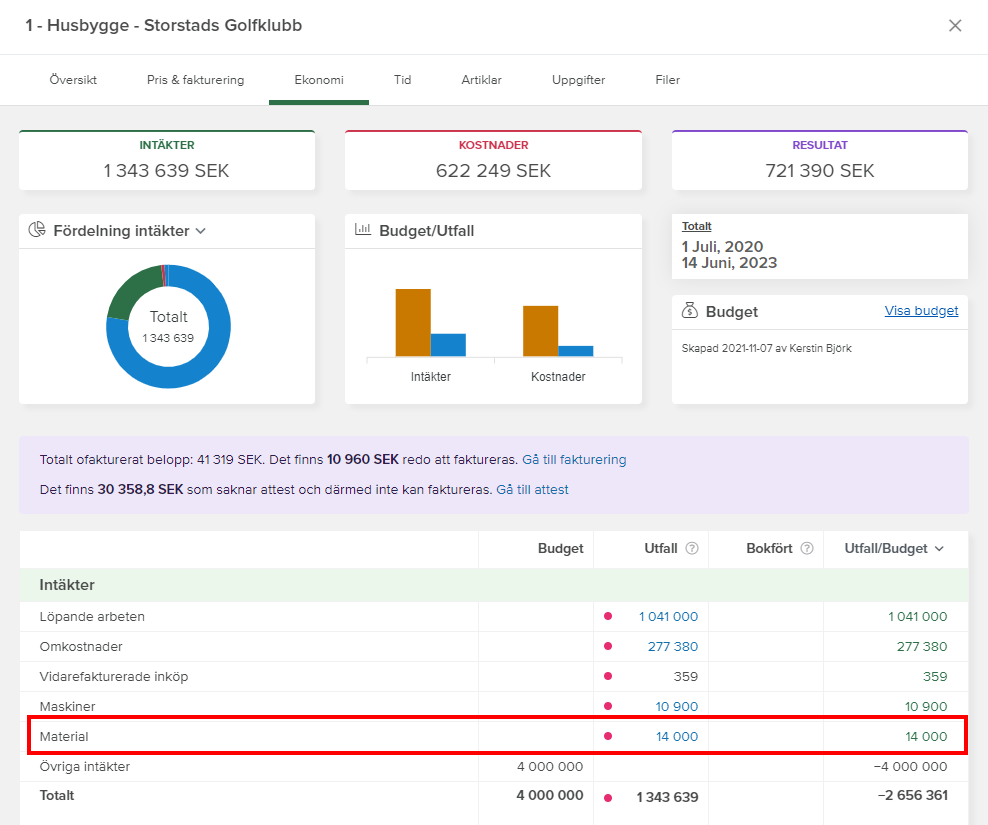Go to the Artiklar tab
The image size is (988, 825).
tap(481, 80)
